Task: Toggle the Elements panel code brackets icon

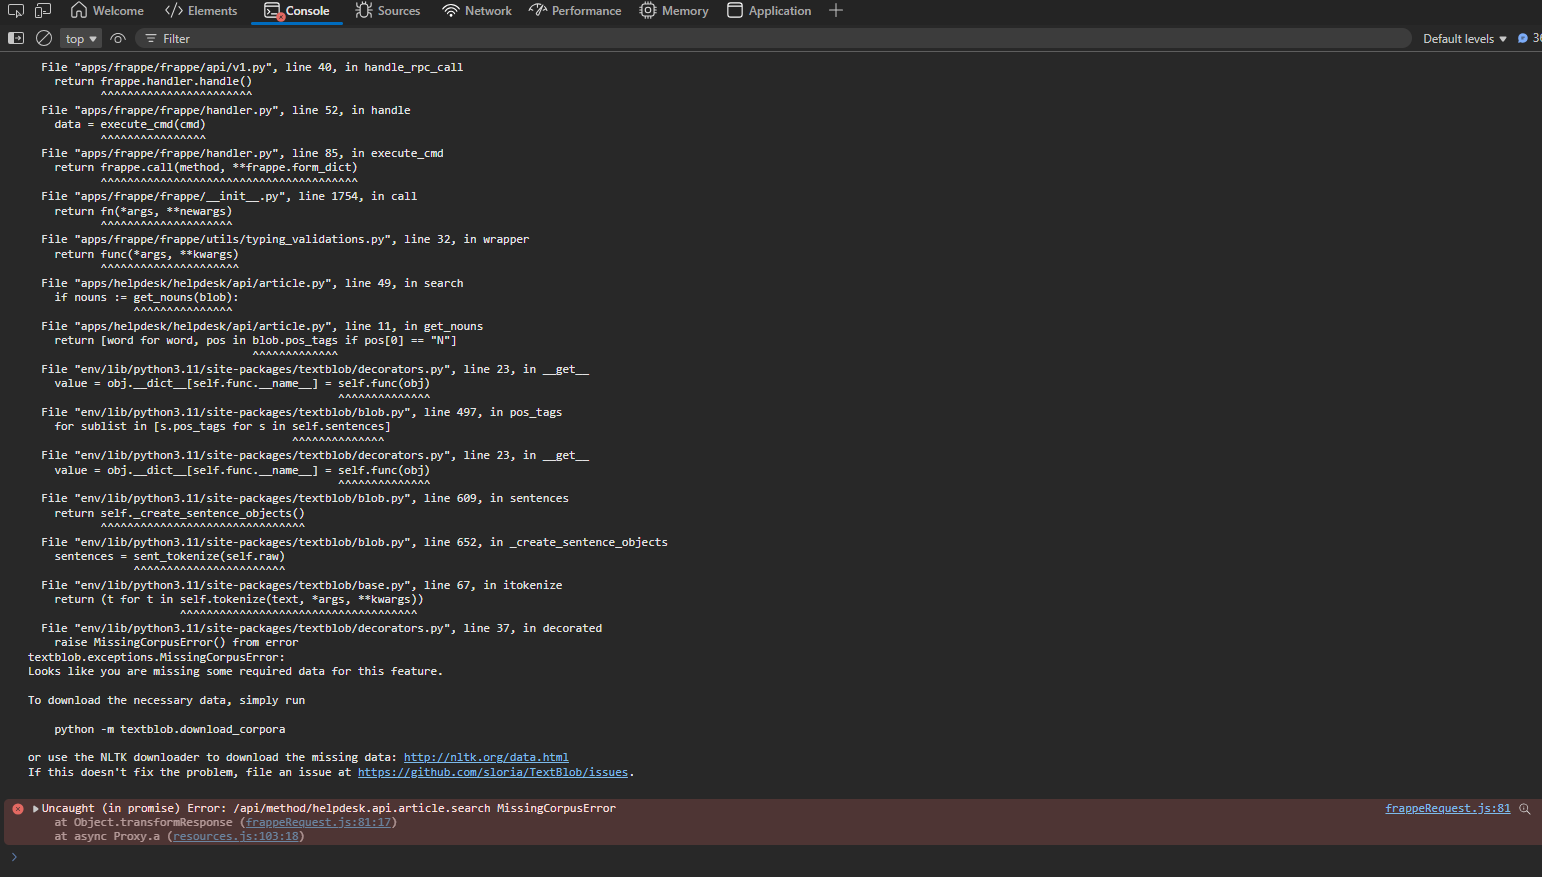Action: (171, 10)
